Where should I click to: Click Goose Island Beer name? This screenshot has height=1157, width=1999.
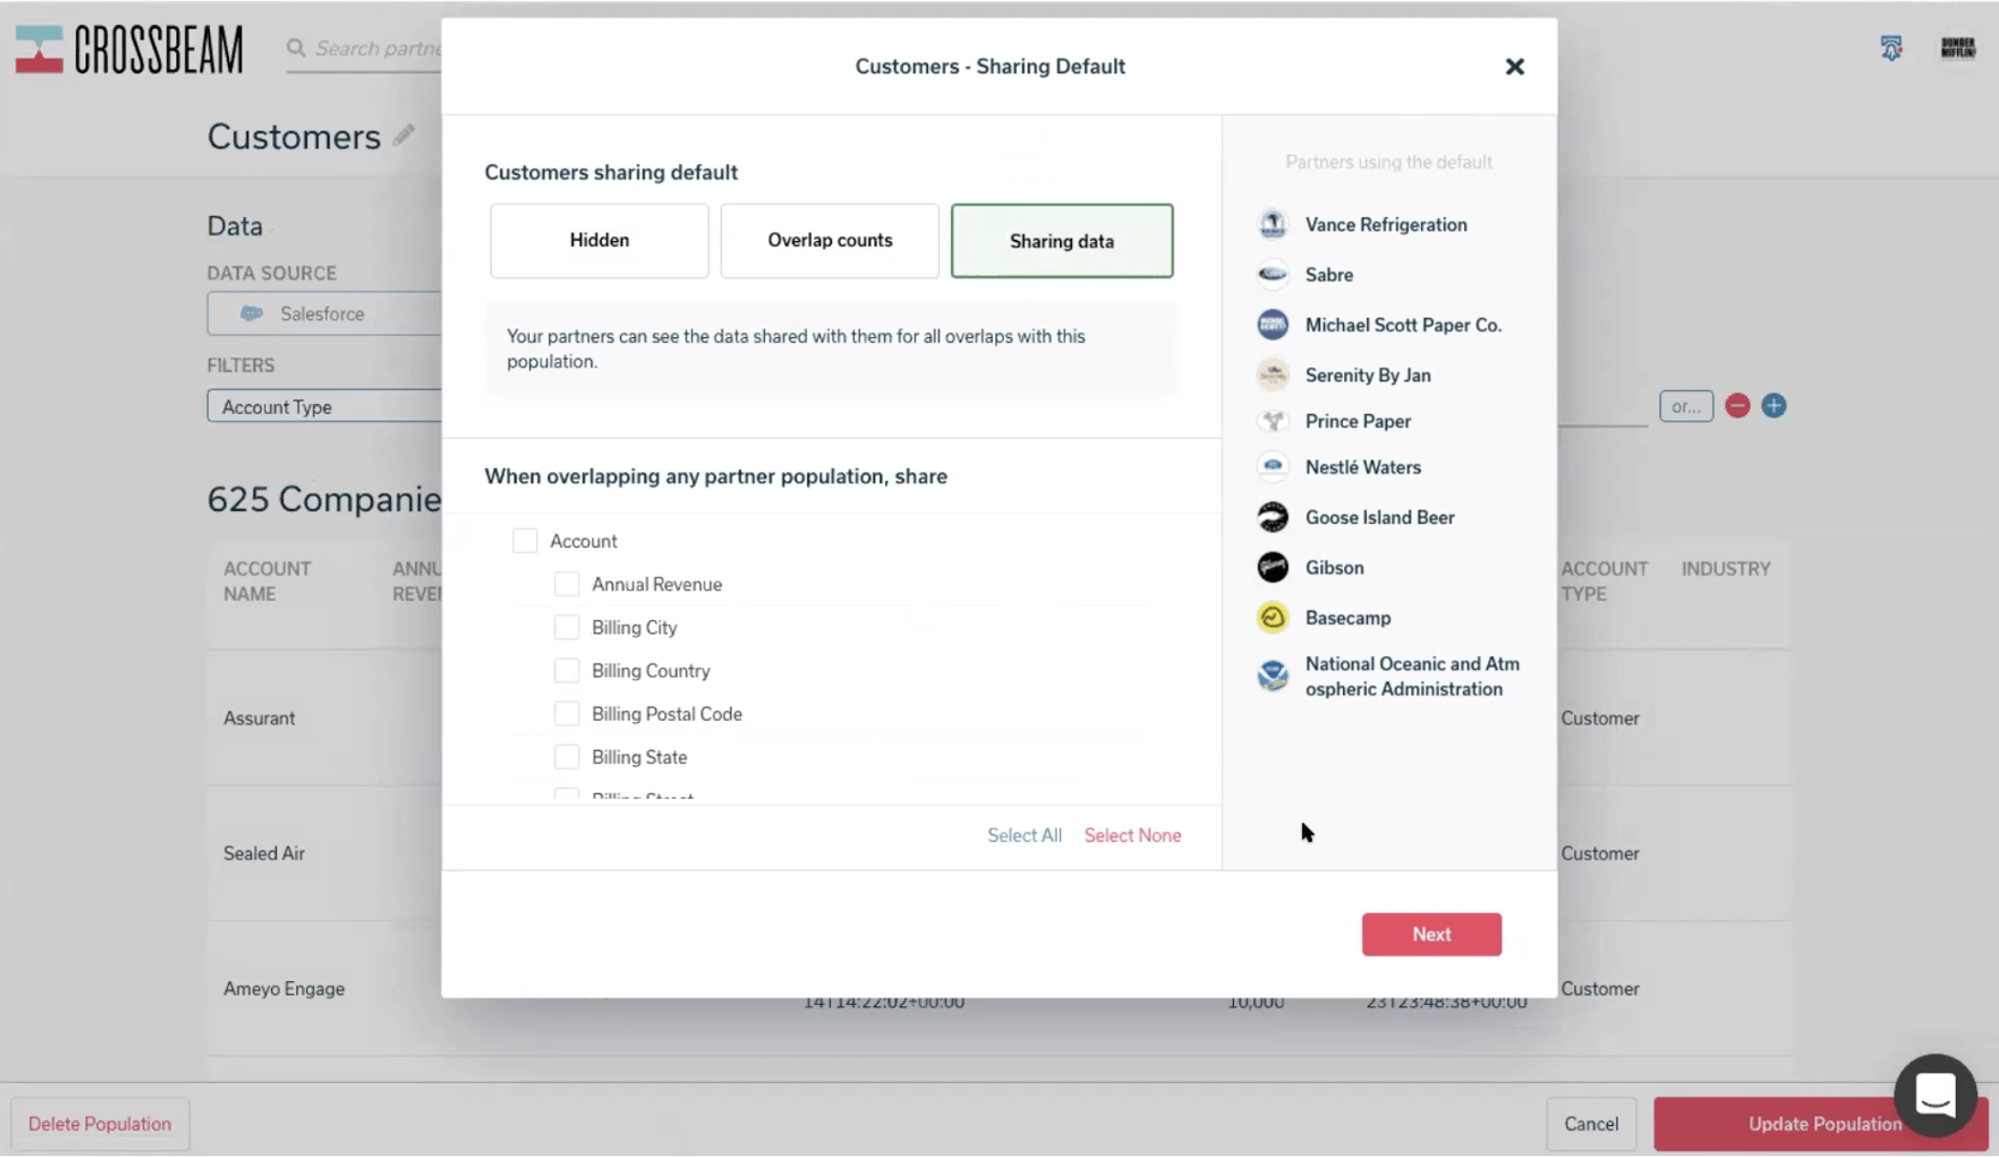pyautogui.click(x=1380, y=517)
